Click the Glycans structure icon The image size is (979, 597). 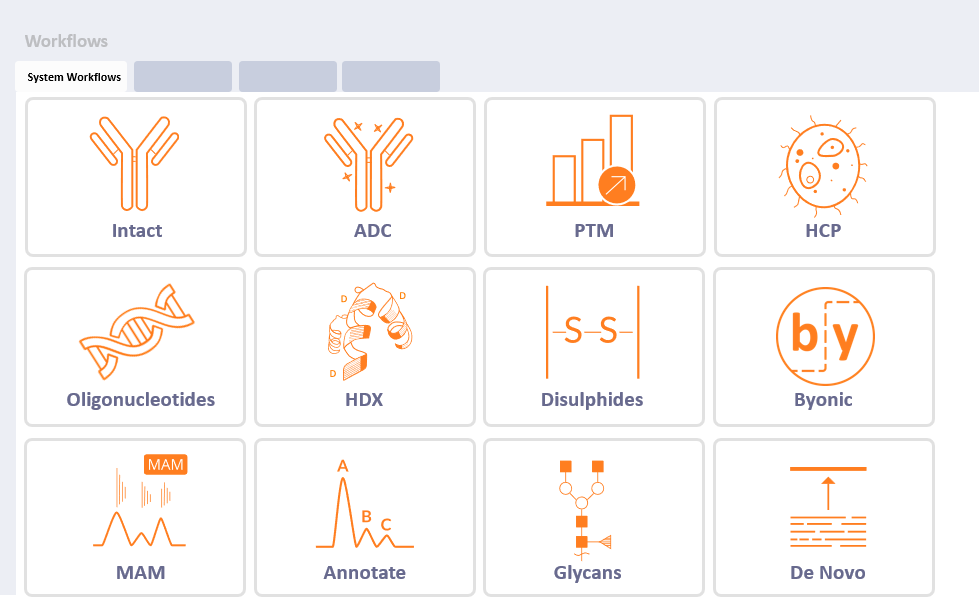(585, 506)
